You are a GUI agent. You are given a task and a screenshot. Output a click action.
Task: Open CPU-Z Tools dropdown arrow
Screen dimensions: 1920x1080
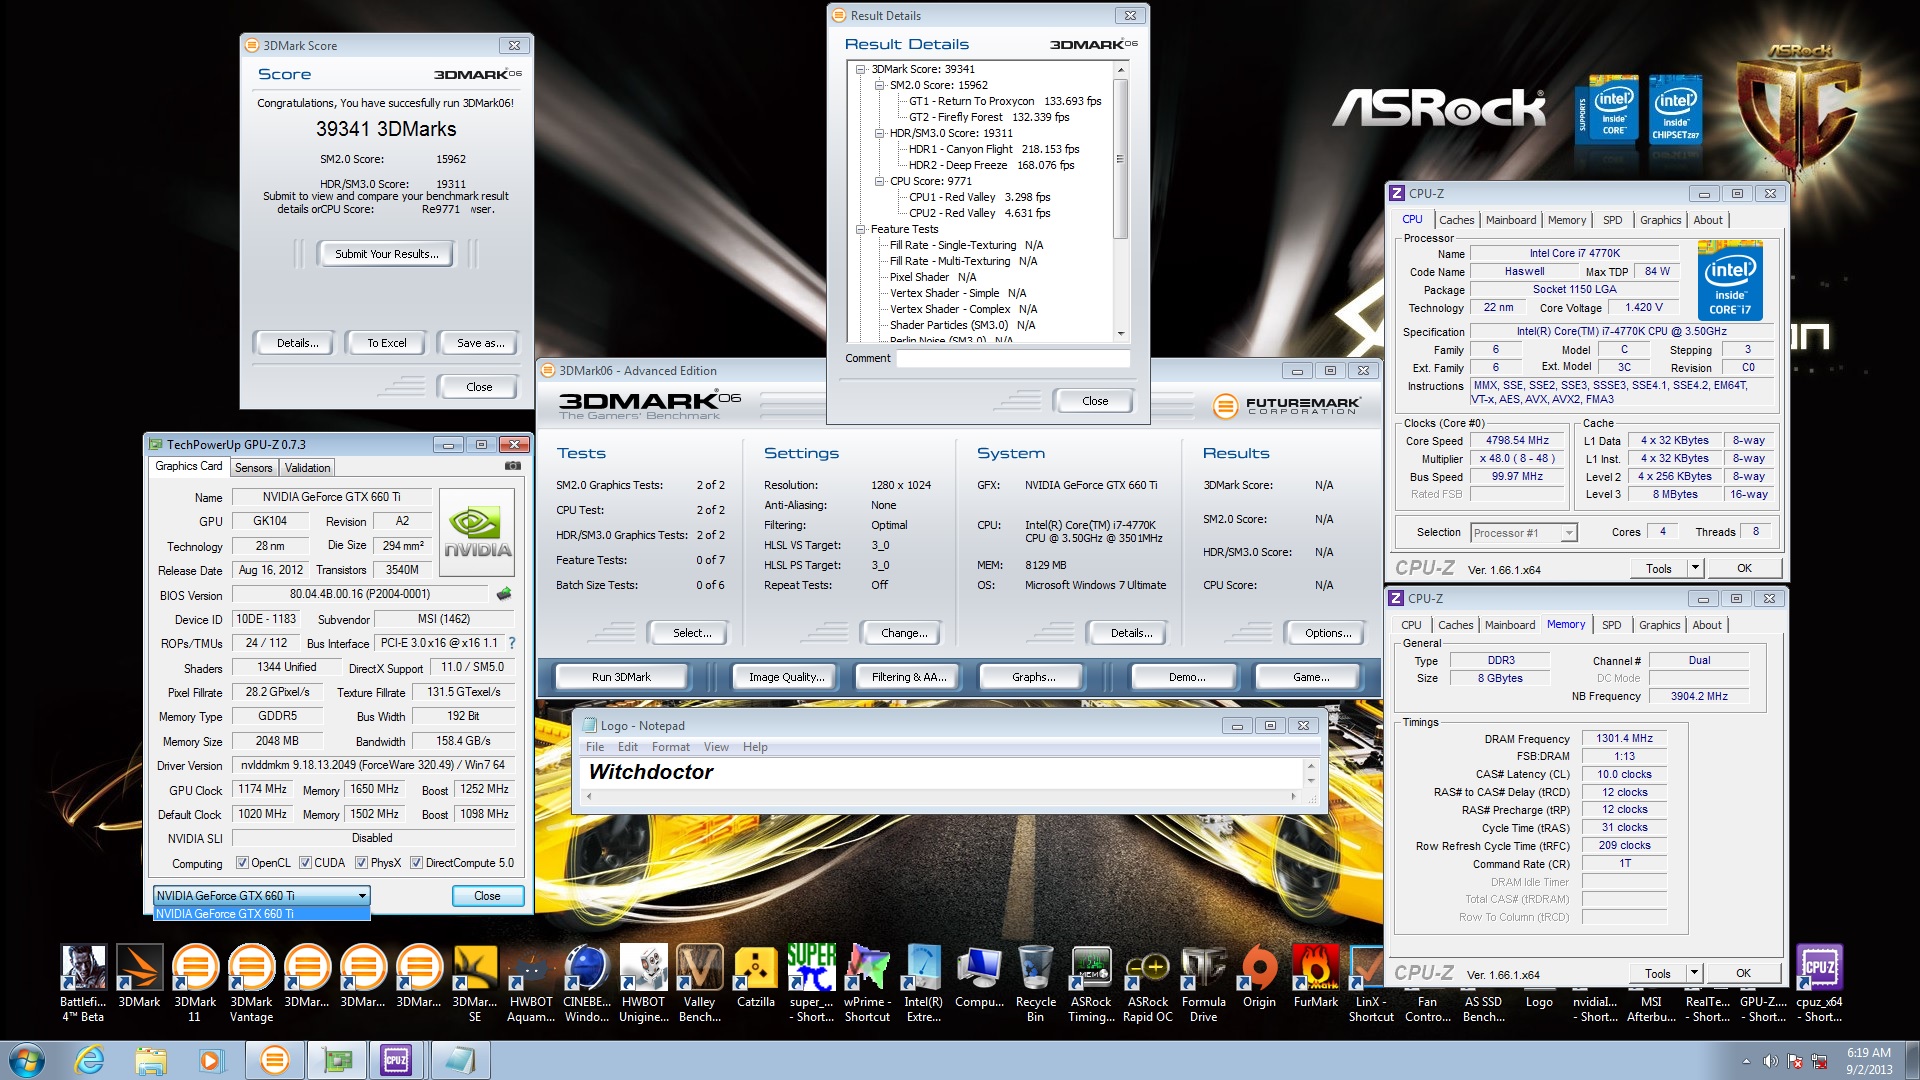coord(1695,568)
